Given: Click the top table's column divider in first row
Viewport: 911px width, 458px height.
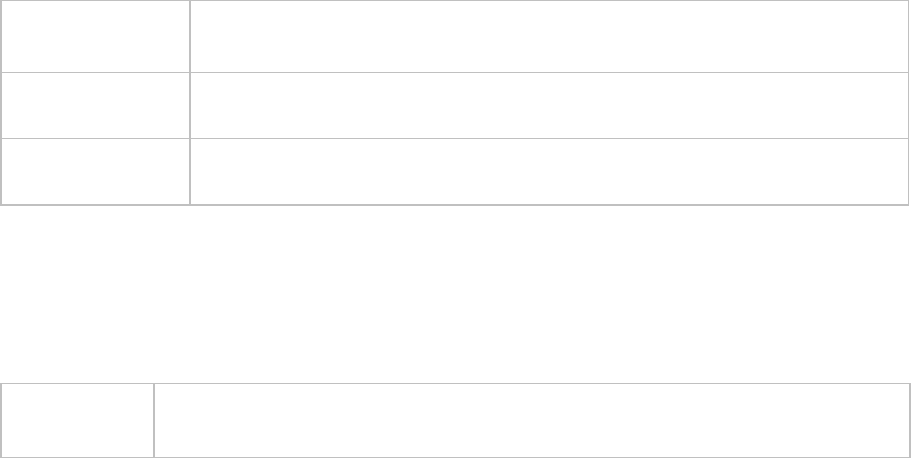Looking at the screenshot, I should 189,36.
